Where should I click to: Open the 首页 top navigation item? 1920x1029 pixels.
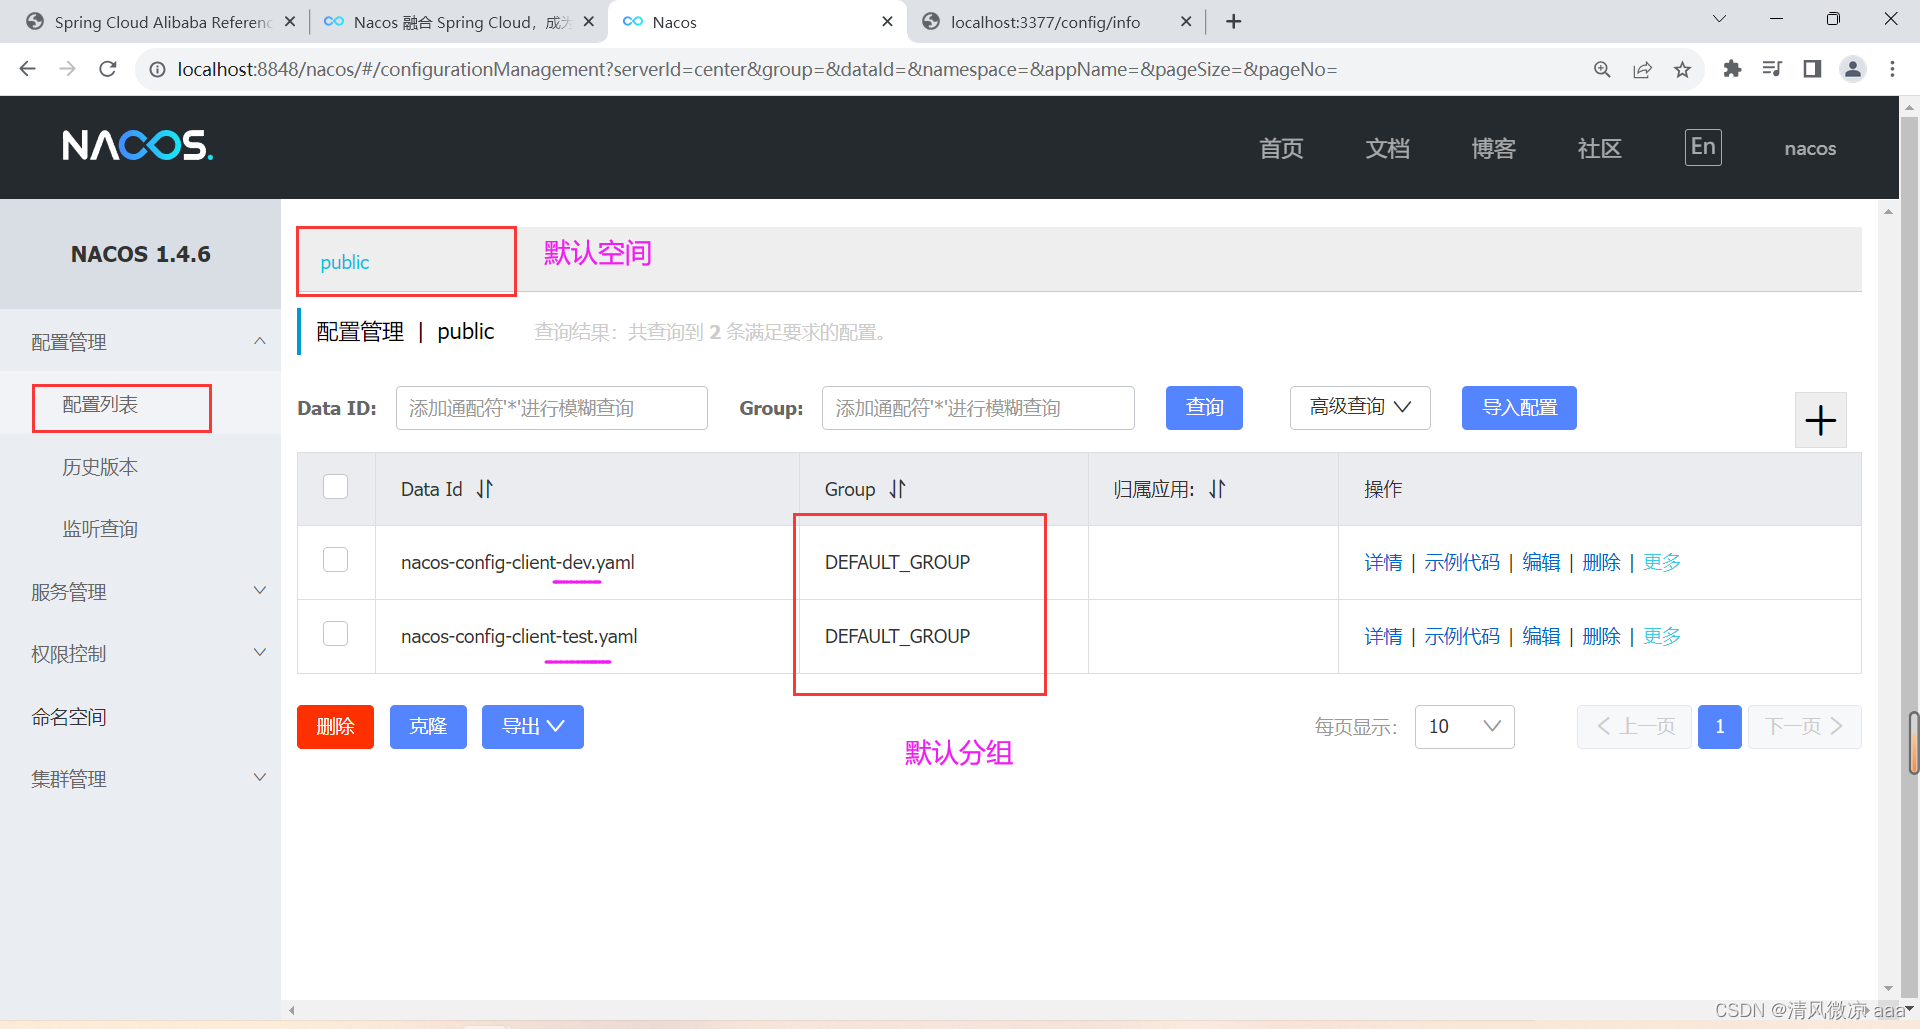1281,148
